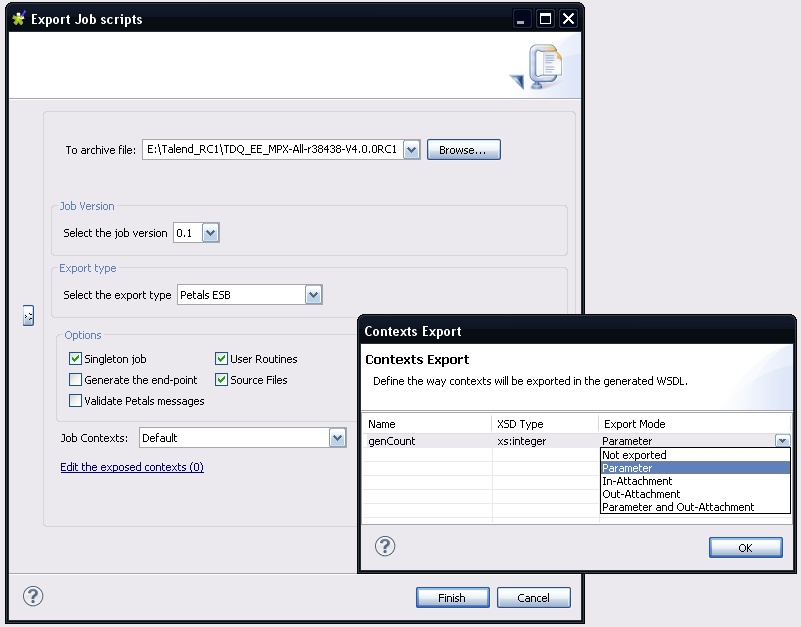Screen dimensions: 801x627
Task: Choose In-Attachment export mode
Action: (x=637, y=481)
